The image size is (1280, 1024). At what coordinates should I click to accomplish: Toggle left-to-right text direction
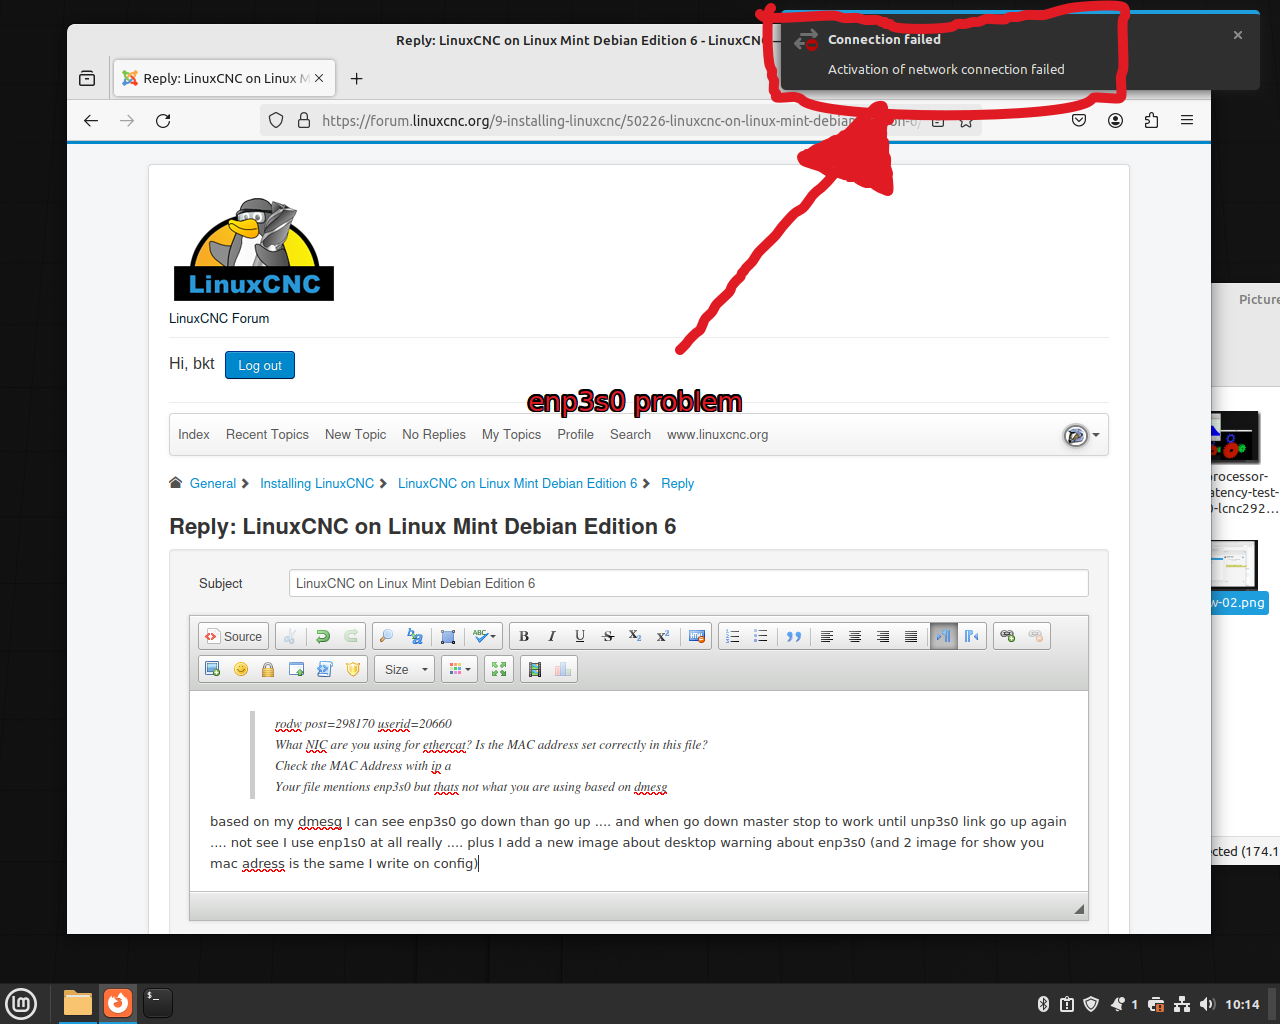943,636
